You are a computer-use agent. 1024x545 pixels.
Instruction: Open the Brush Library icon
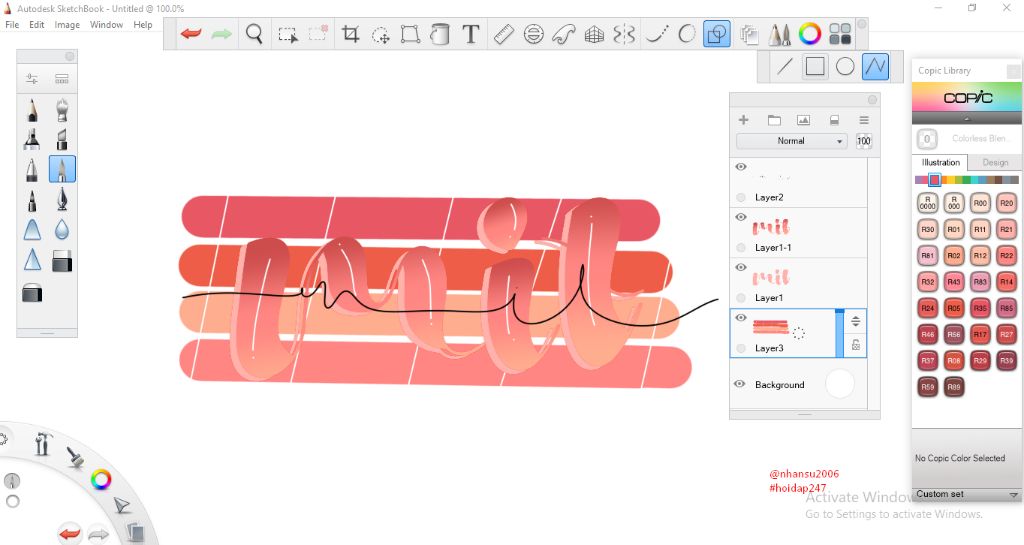tap(62, 79)
